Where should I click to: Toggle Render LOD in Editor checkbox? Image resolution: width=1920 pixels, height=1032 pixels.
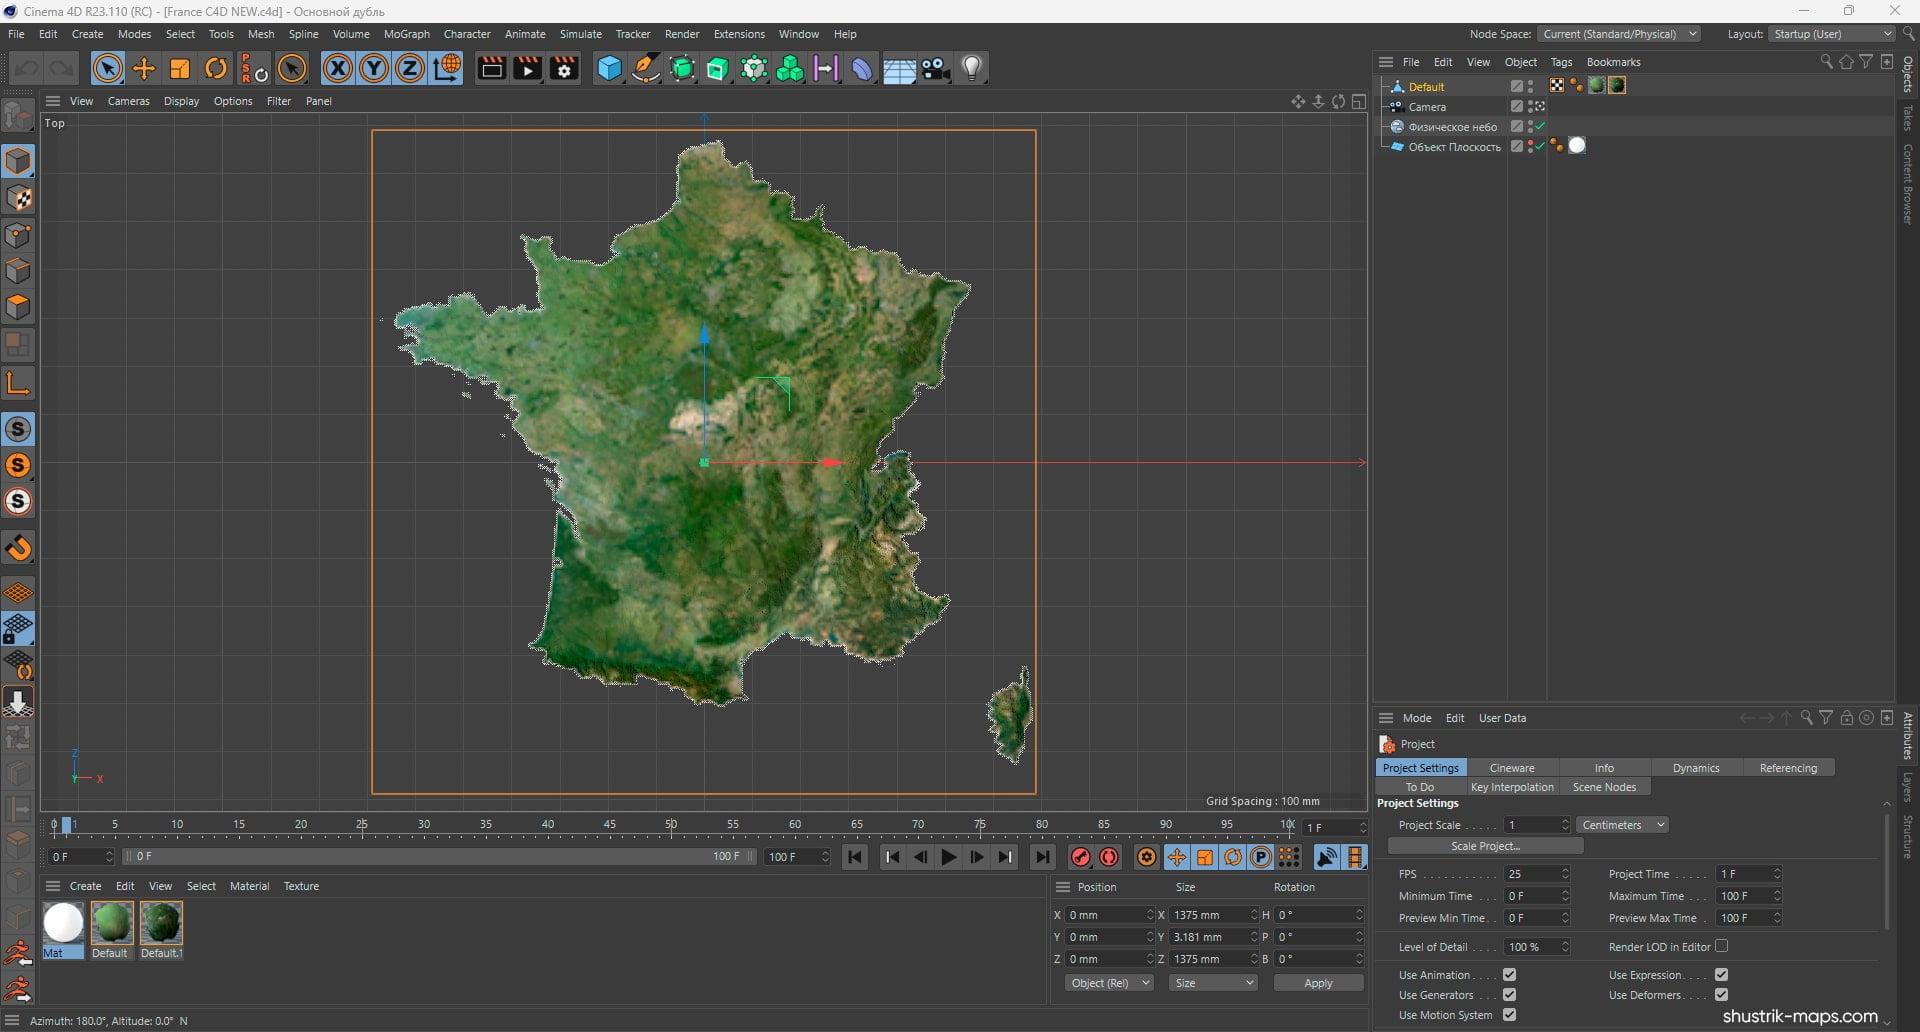pos(1721,946)
